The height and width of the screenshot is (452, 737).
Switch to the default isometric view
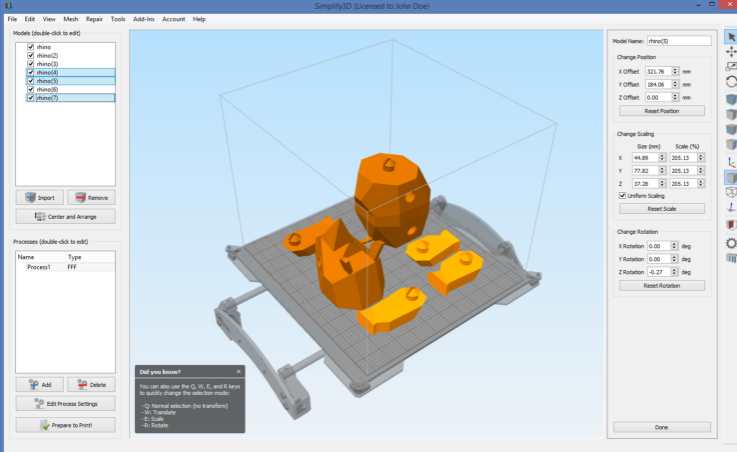click(731, 100)
